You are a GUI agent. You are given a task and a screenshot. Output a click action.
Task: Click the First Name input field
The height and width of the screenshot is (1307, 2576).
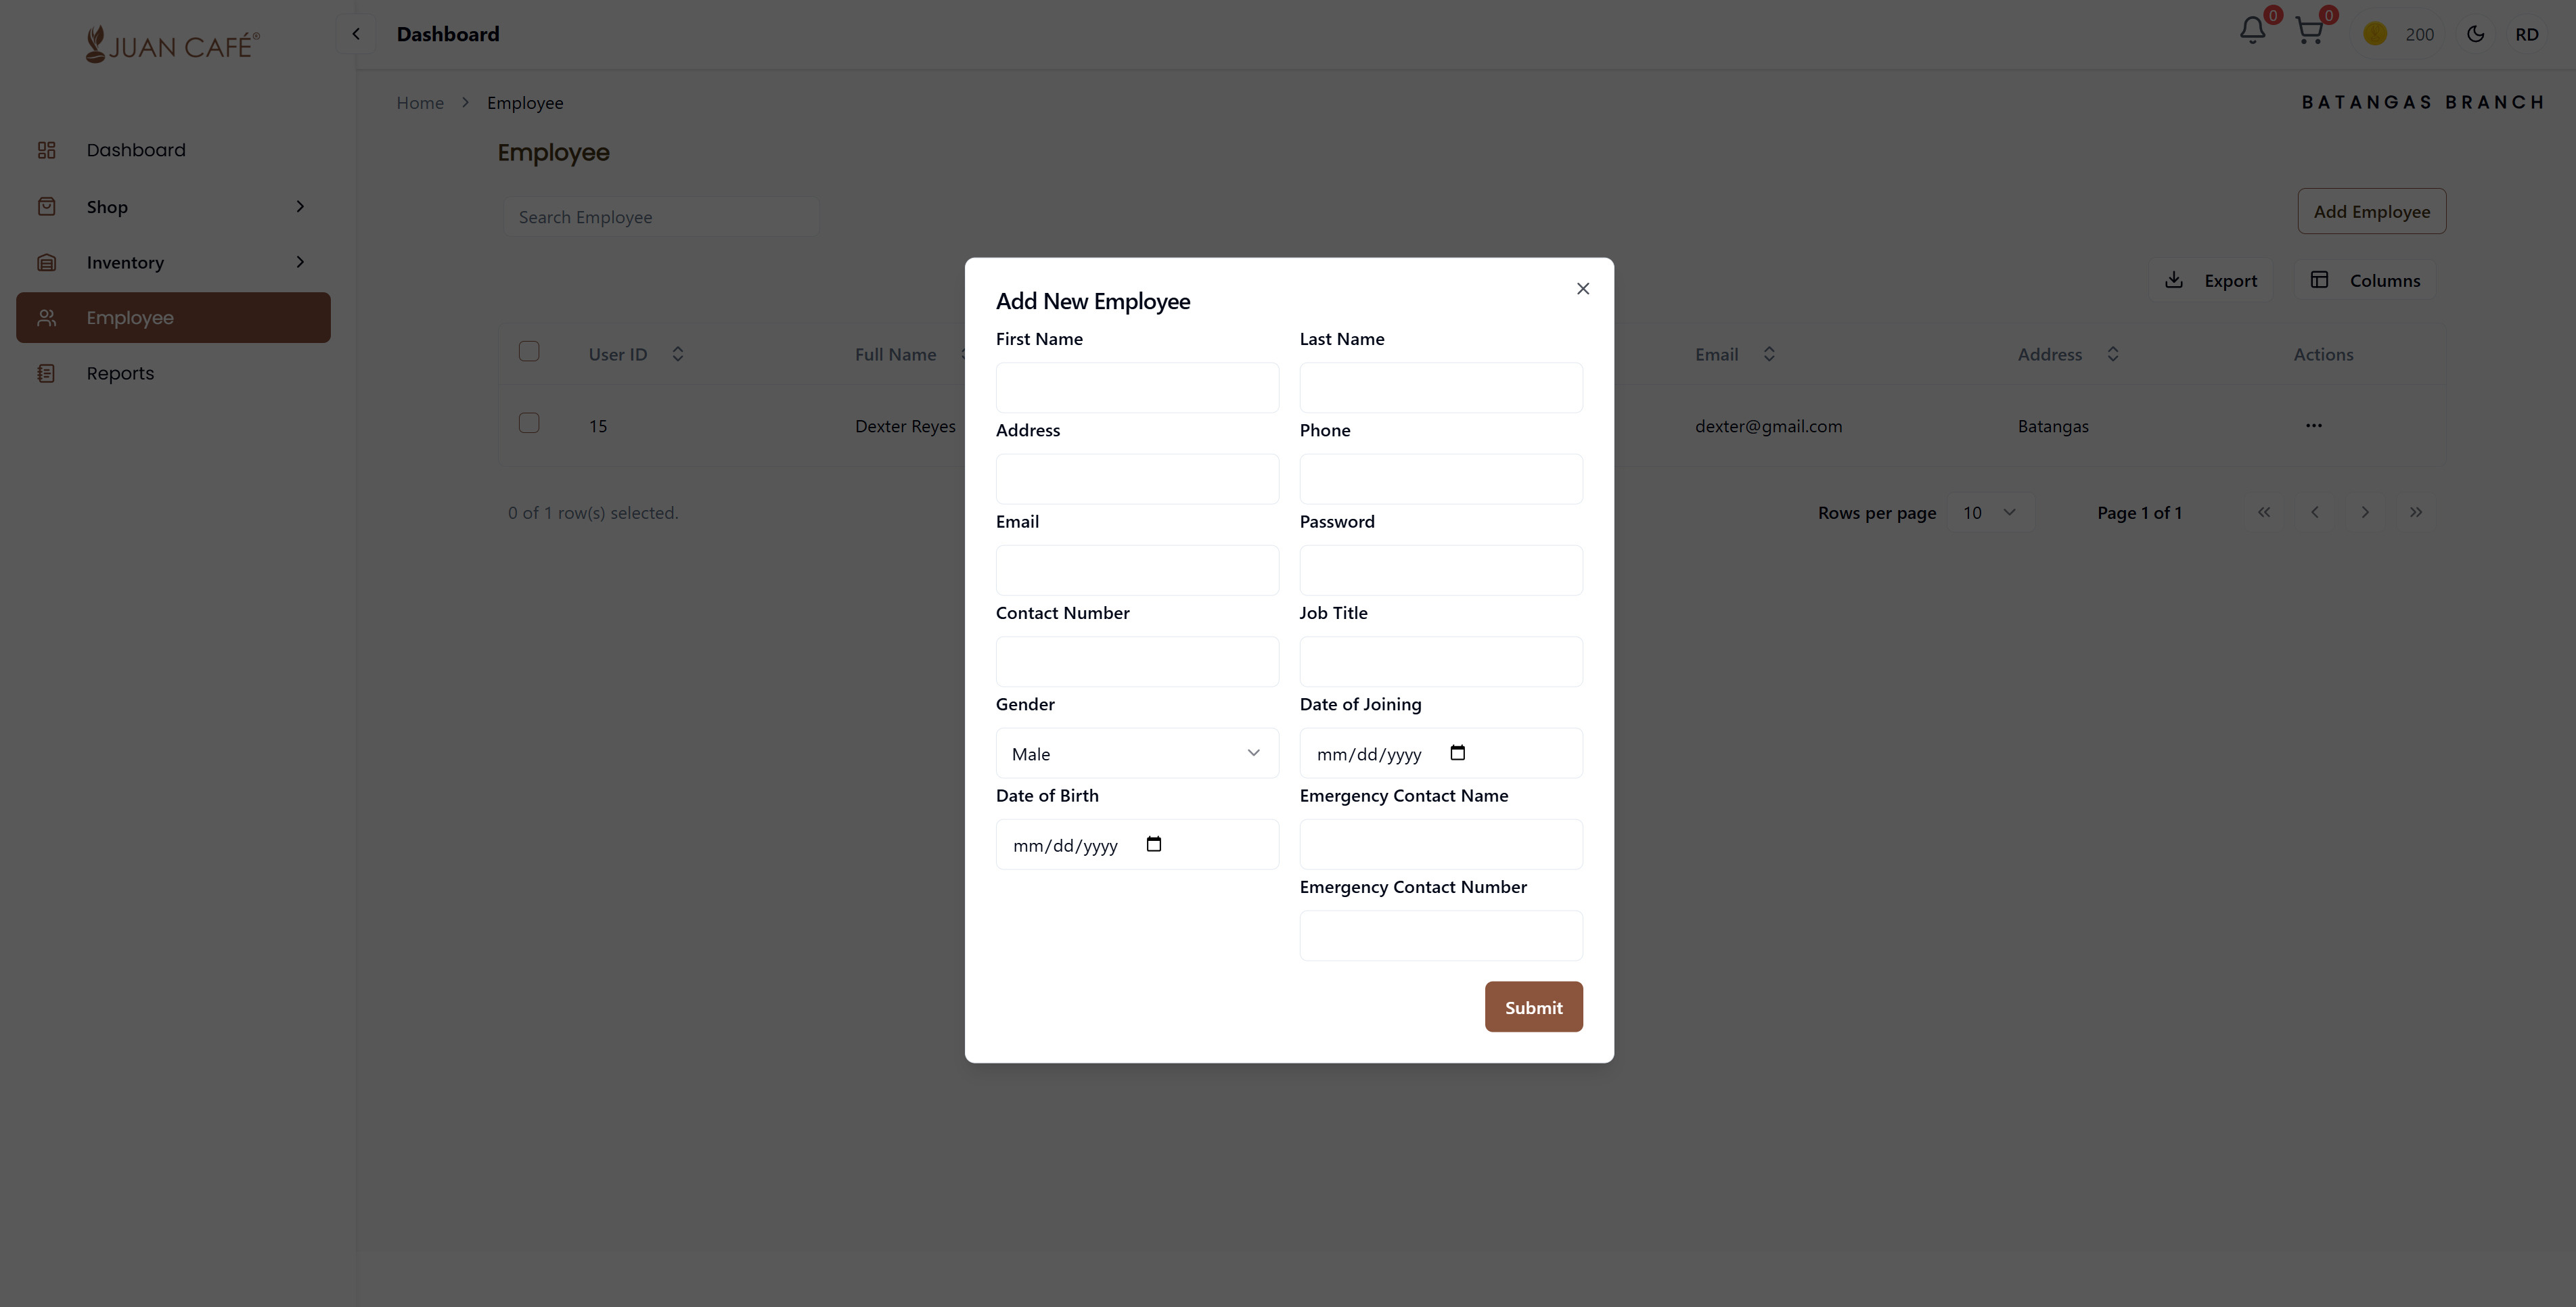click(1136, 388)
